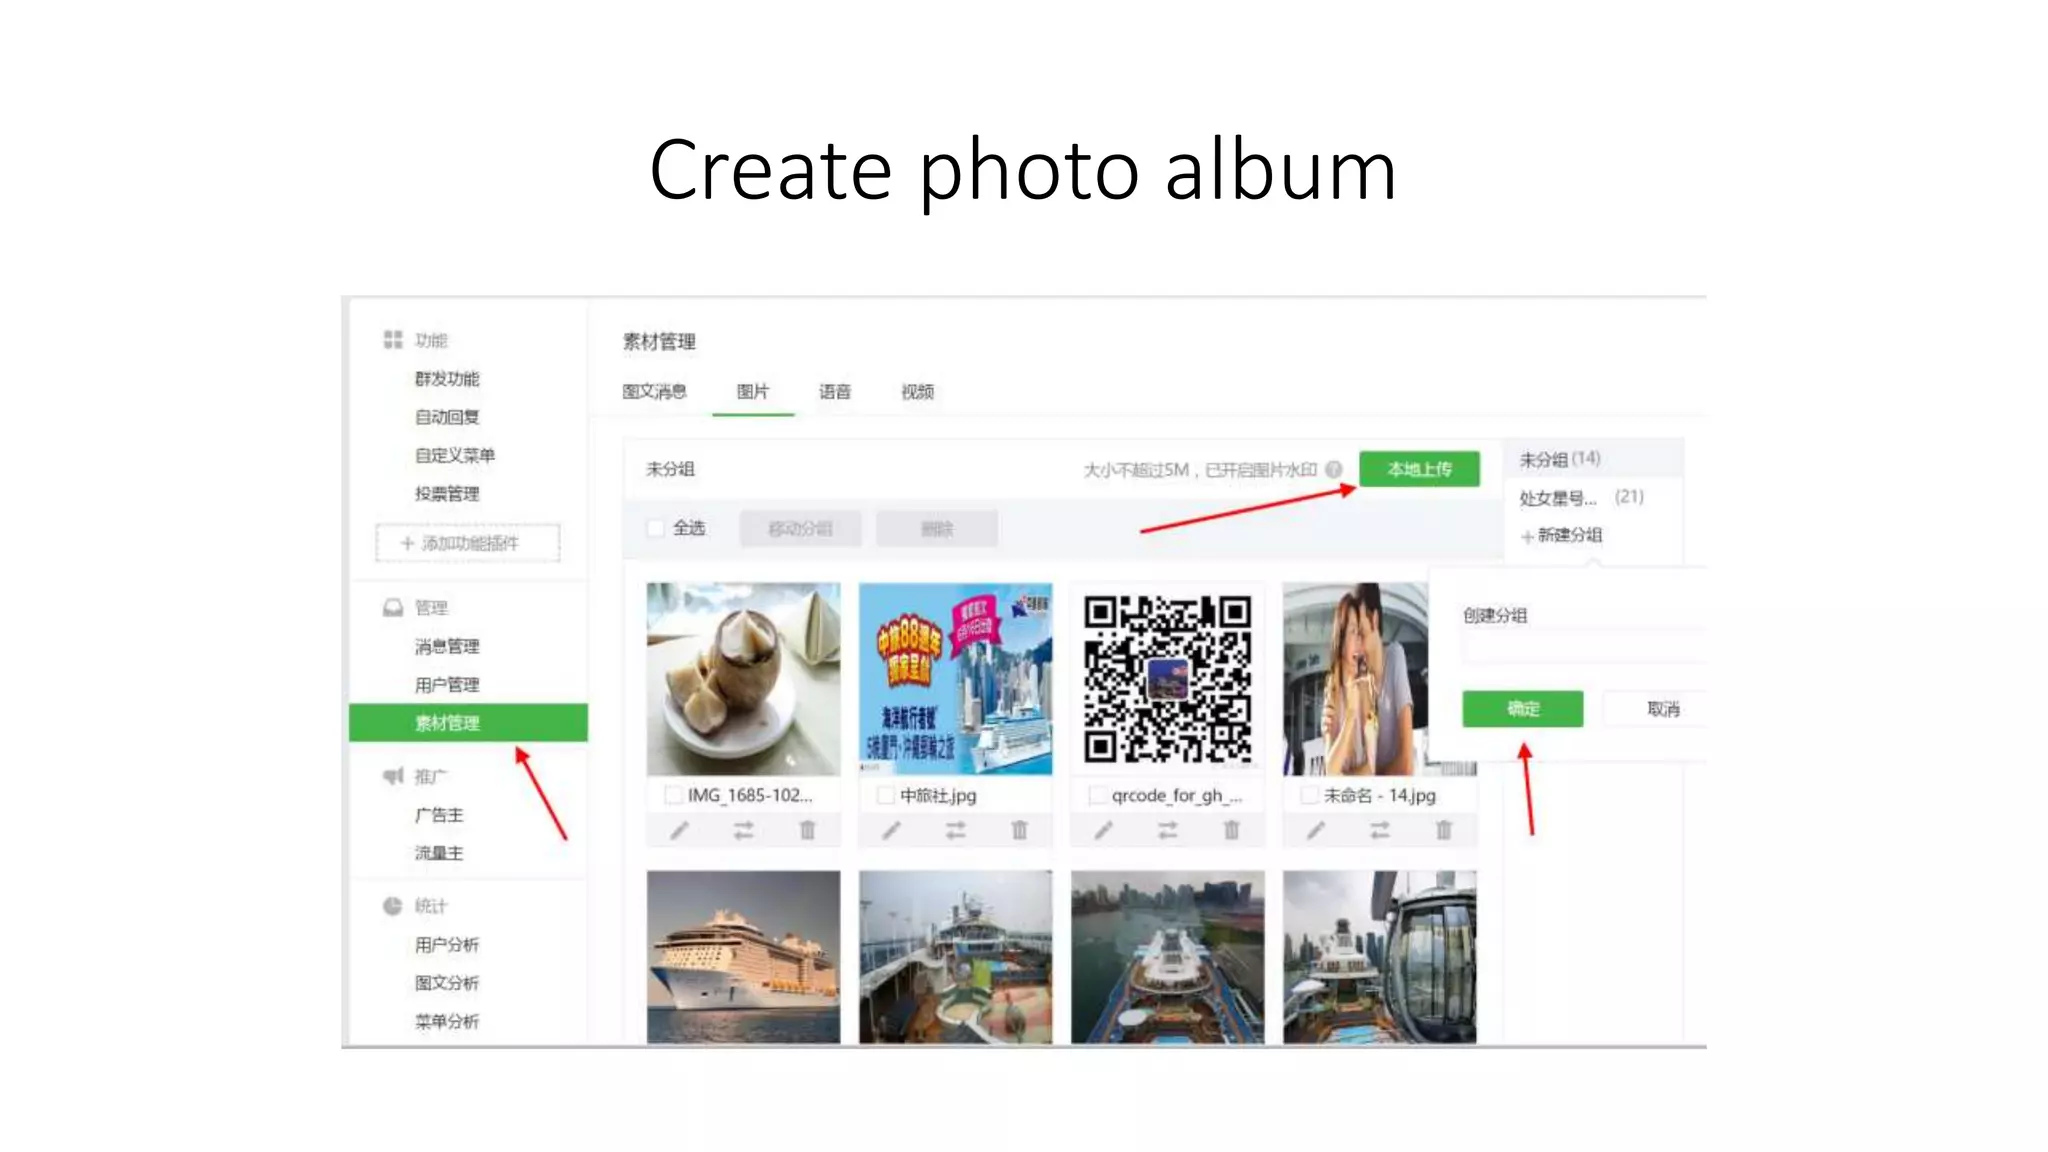Click the move-group arrows icon under 中旅社.jpg
This screenshot has height=1152, width=2048.
[956, 831]
